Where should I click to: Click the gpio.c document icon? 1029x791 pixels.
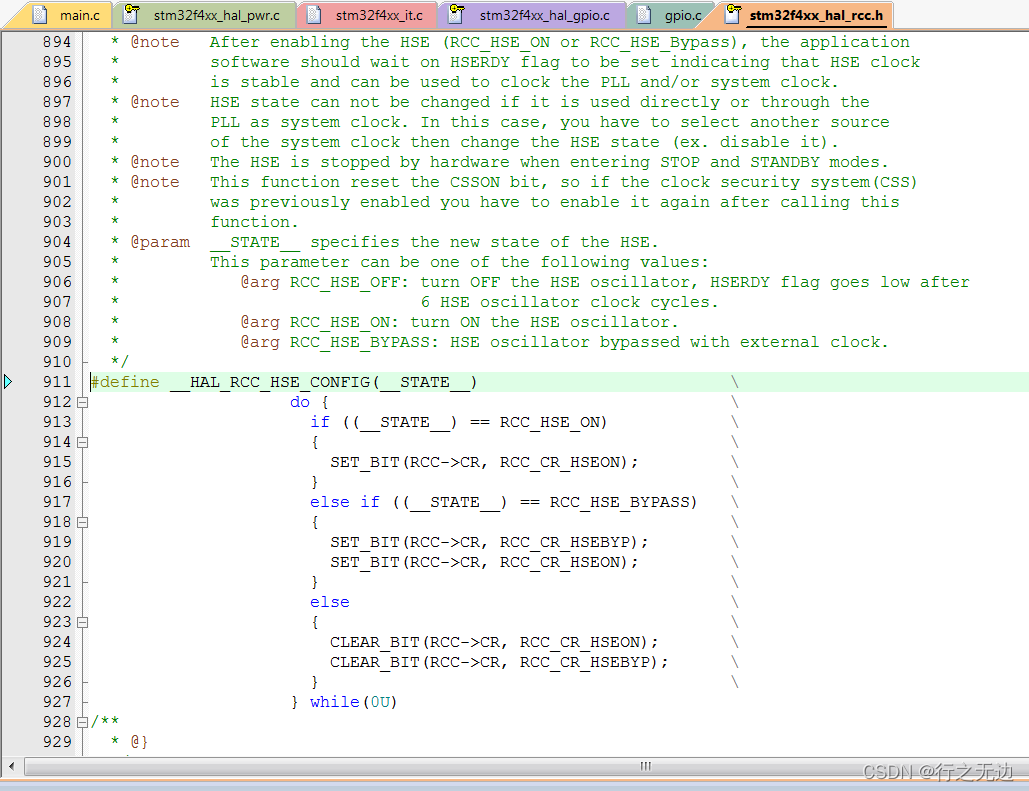tap(644, 14)
